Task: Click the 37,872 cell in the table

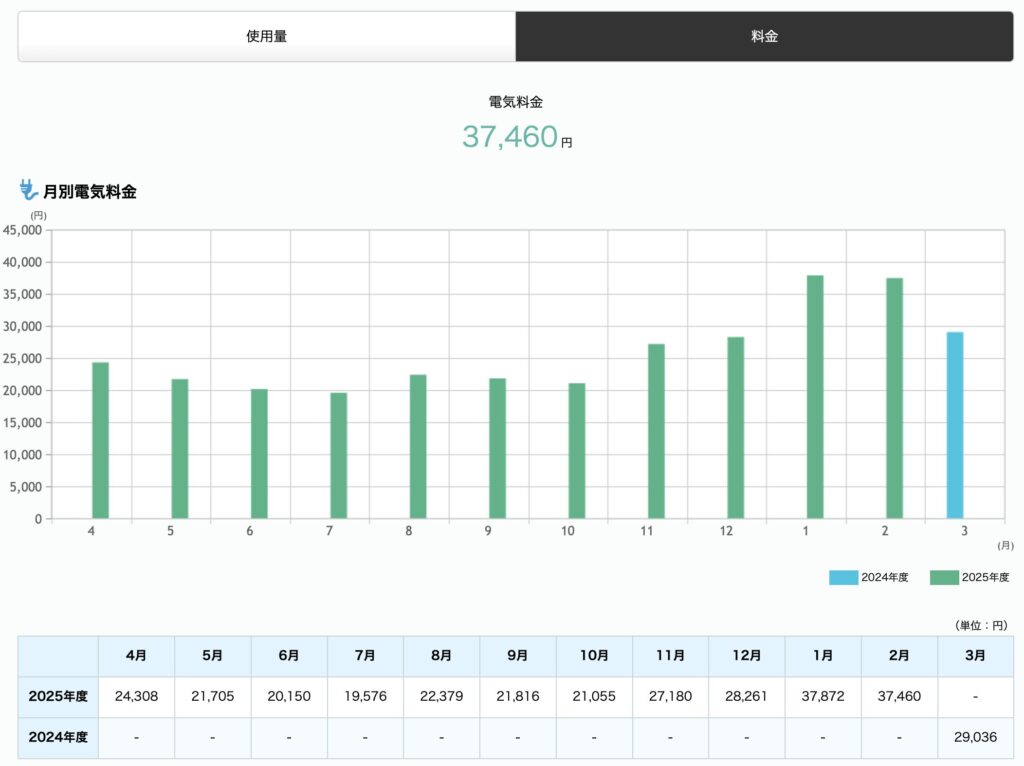Action: (x=823, y=697)
